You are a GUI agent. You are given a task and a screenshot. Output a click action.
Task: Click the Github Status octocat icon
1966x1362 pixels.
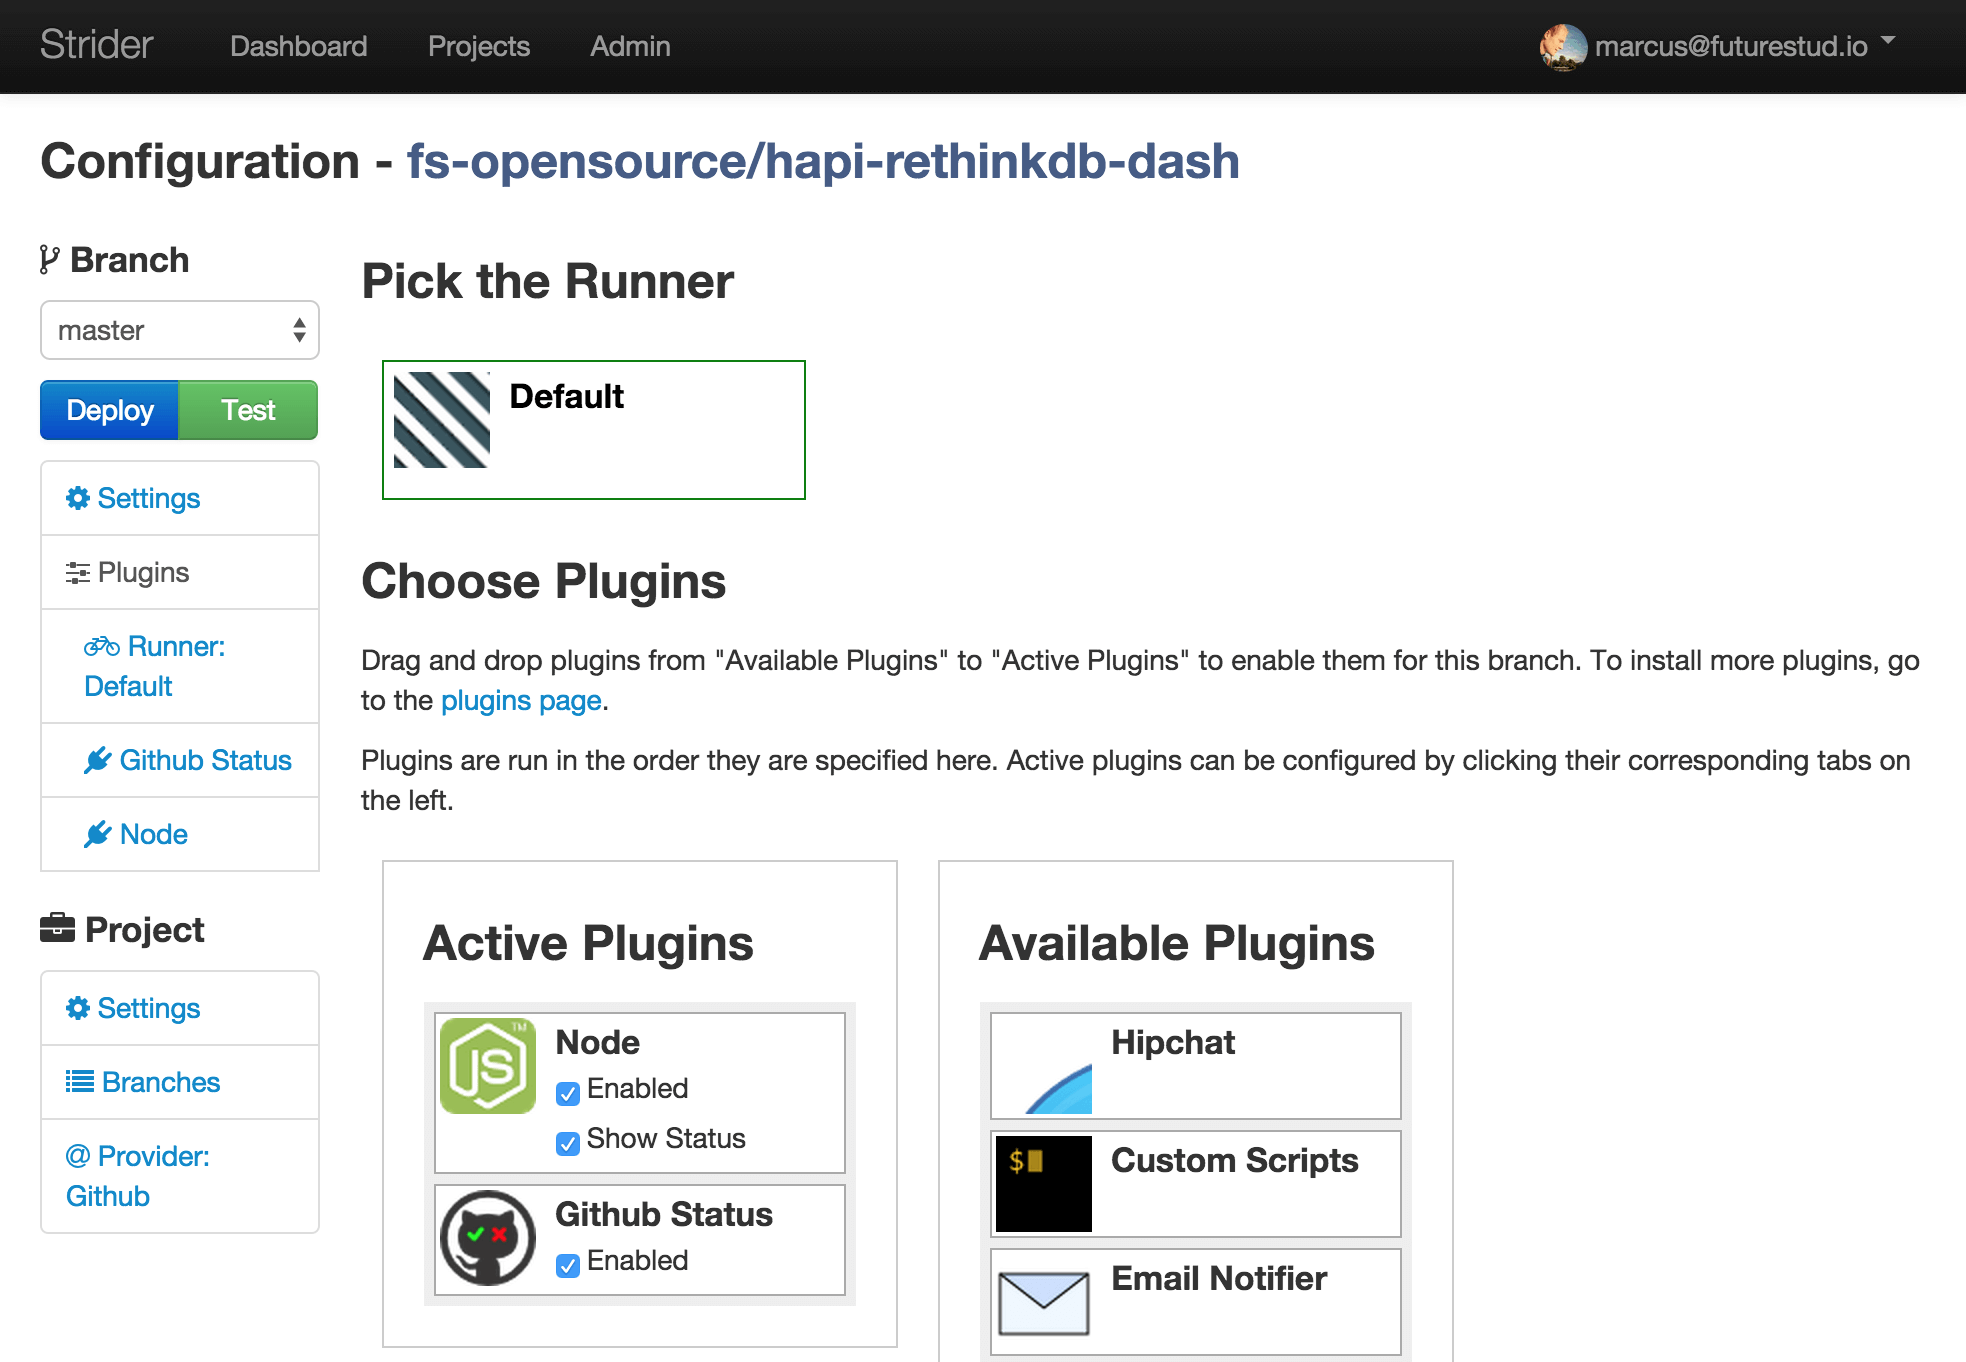[x=488, y=1238]
